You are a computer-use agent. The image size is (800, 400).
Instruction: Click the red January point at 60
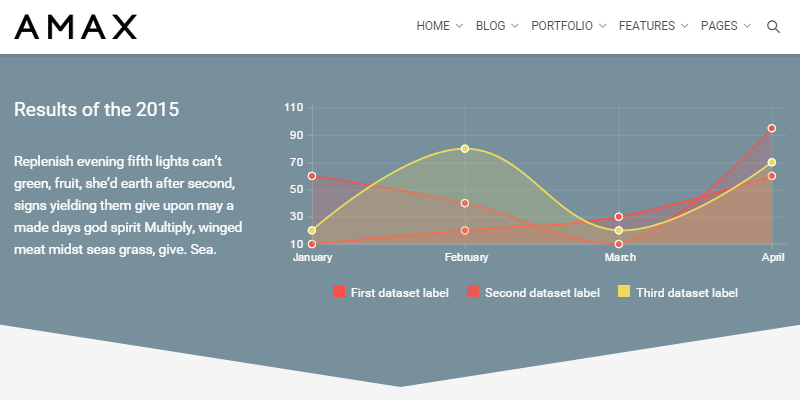[312, 176]
